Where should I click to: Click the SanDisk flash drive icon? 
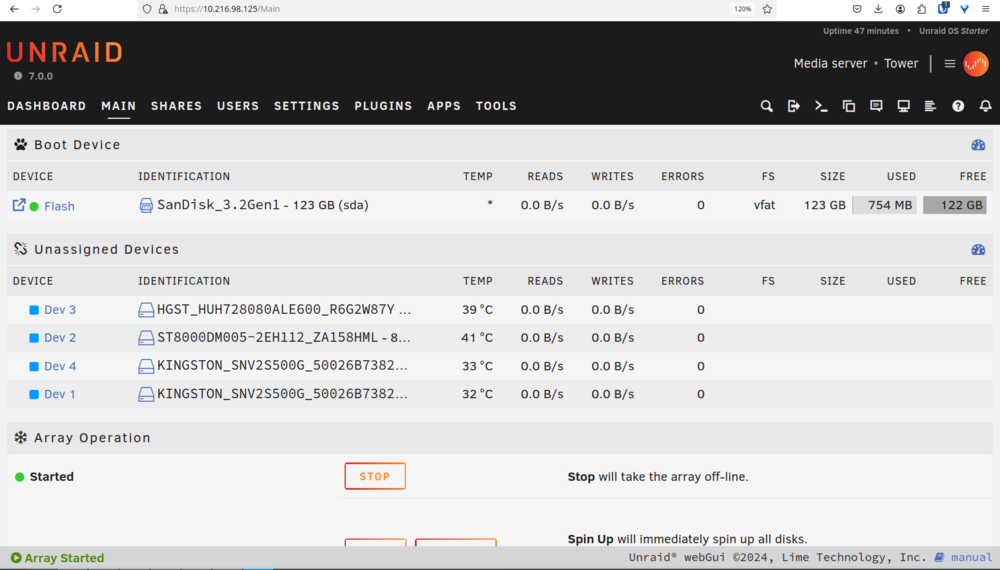(145, 205)
